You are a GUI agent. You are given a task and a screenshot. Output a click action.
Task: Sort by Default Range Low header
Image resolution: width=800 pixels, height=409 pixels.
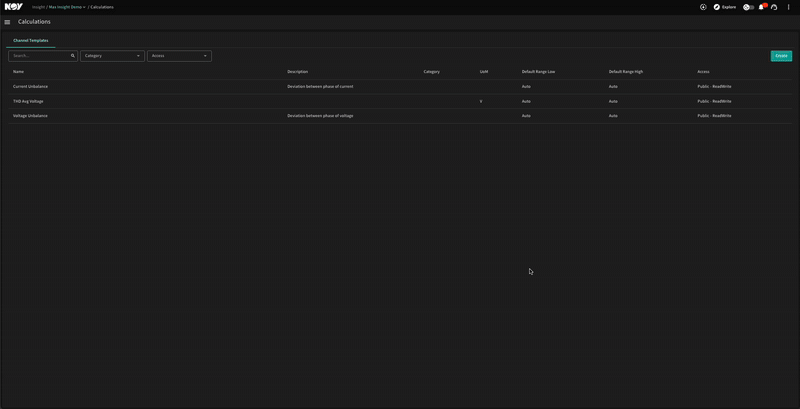538,72
